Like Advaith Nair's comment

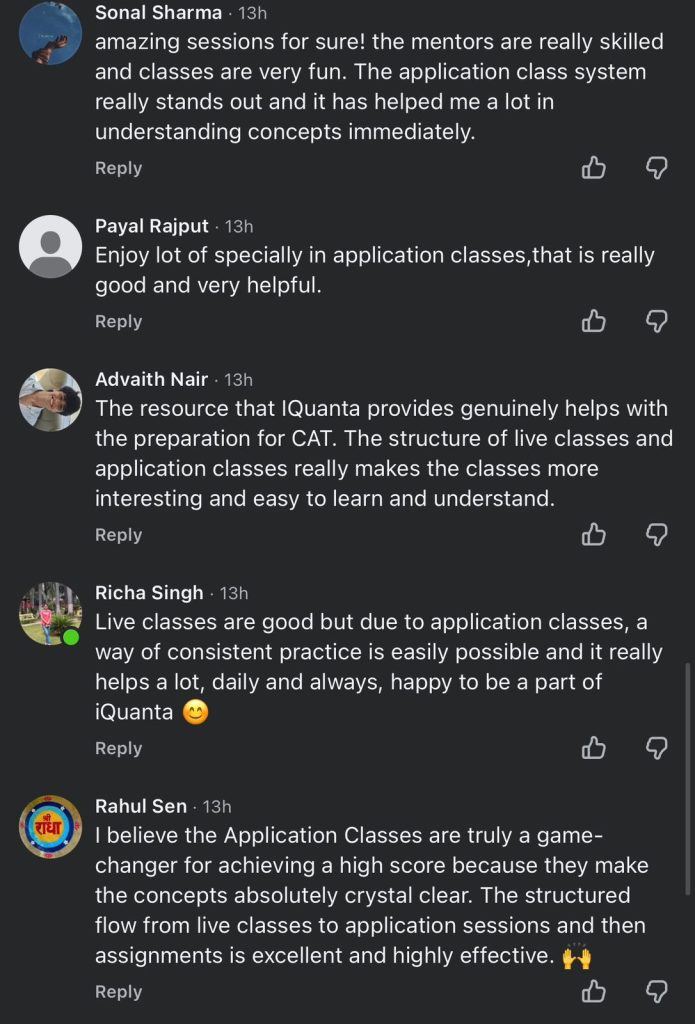[594, 535]
